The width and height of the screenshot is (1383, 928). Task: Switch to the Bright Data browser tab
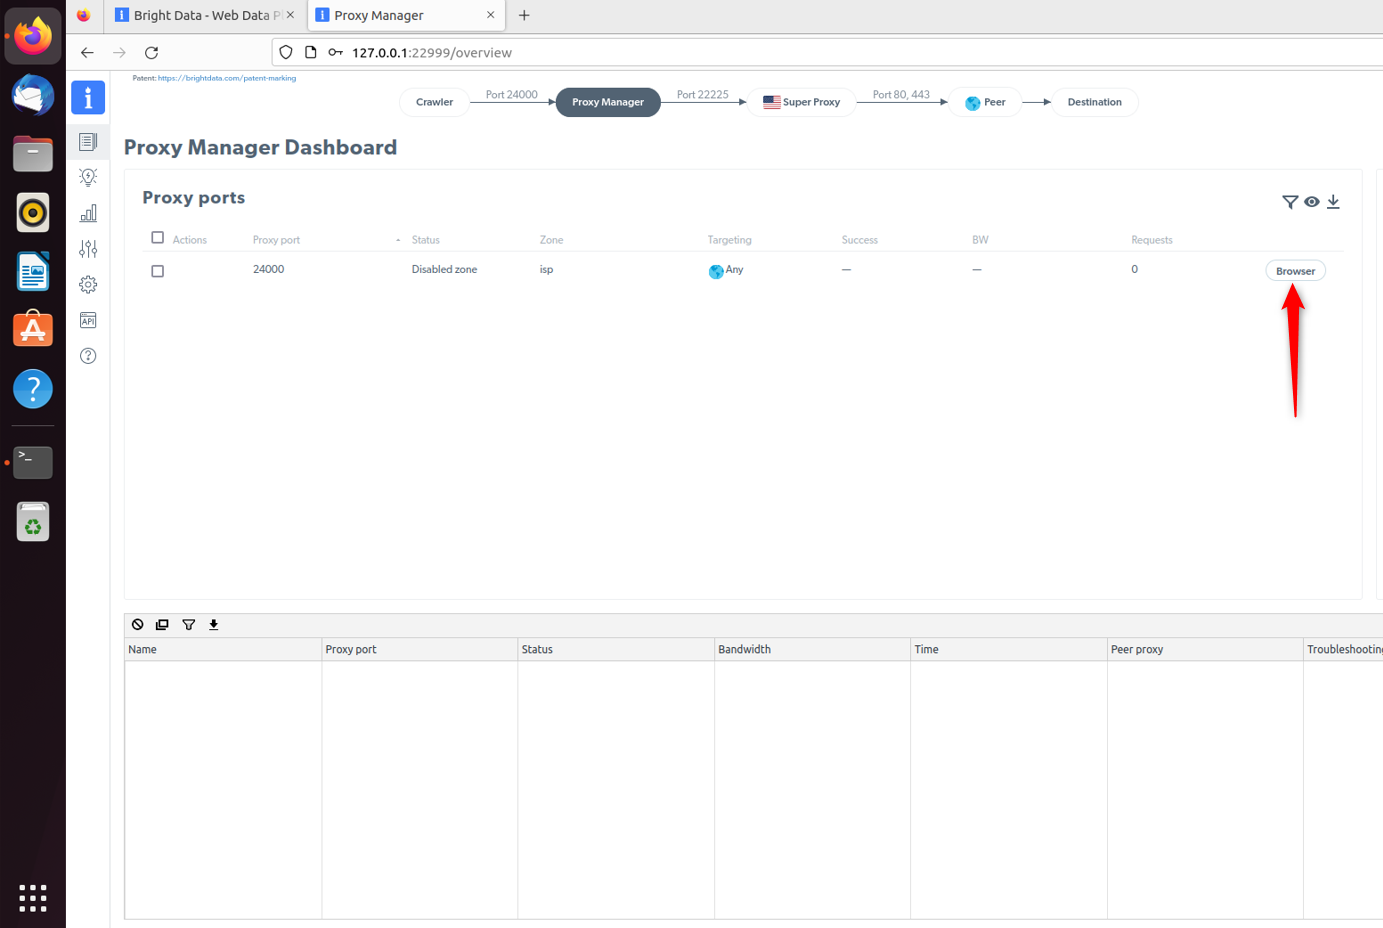point(200,15)
